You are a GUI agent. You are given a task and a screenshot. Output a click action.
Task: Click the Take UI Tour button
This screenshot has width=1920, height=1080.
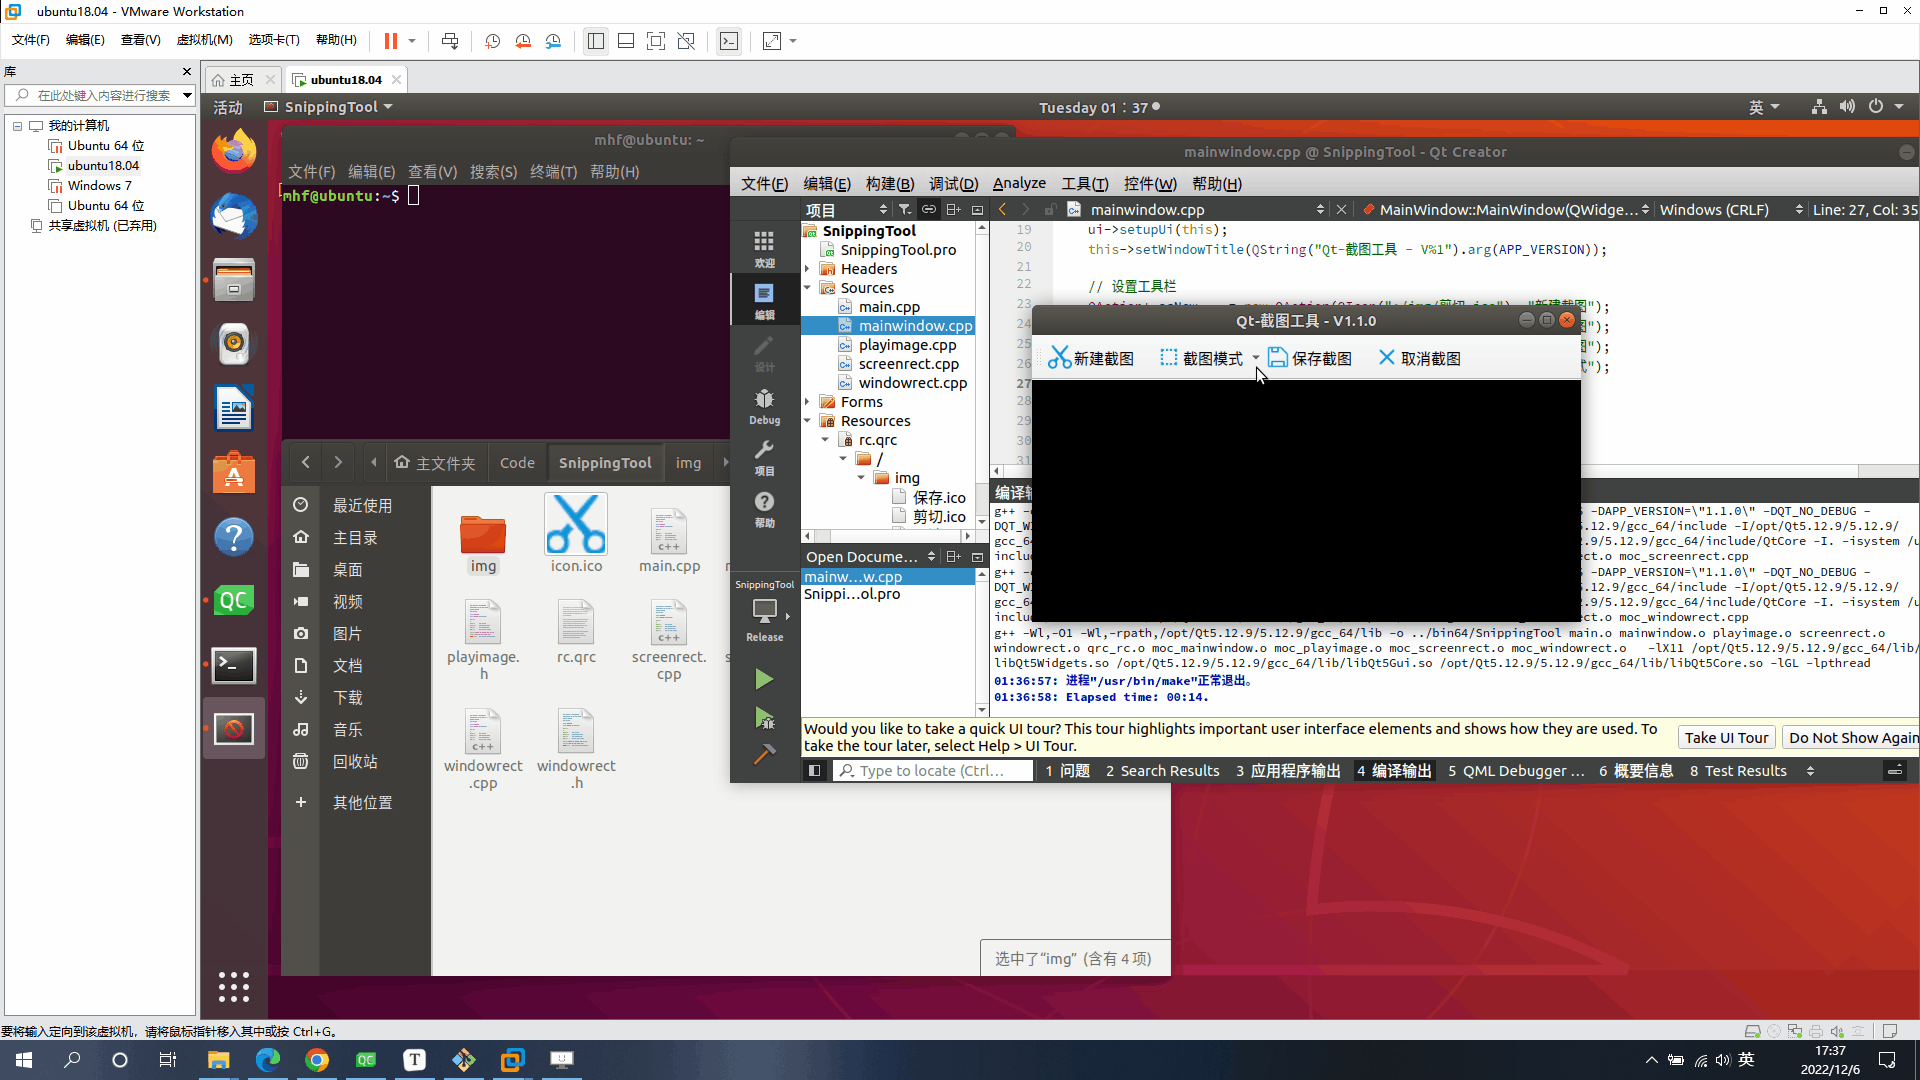click(x=1726, y=738)
